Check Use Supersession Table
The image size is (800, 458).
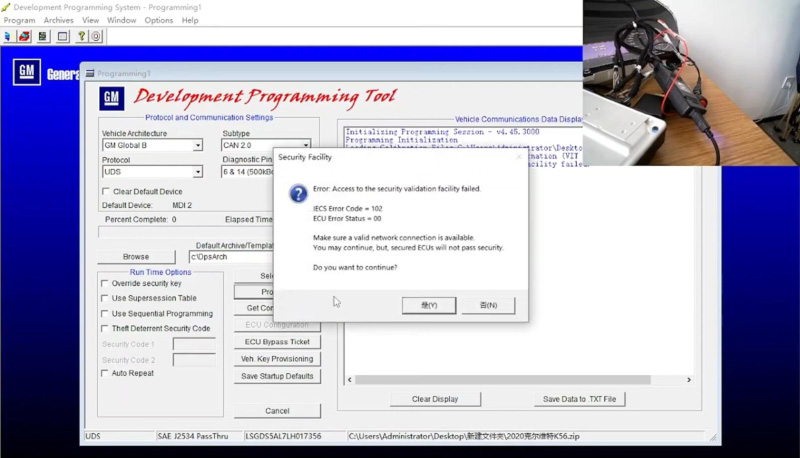105,298
